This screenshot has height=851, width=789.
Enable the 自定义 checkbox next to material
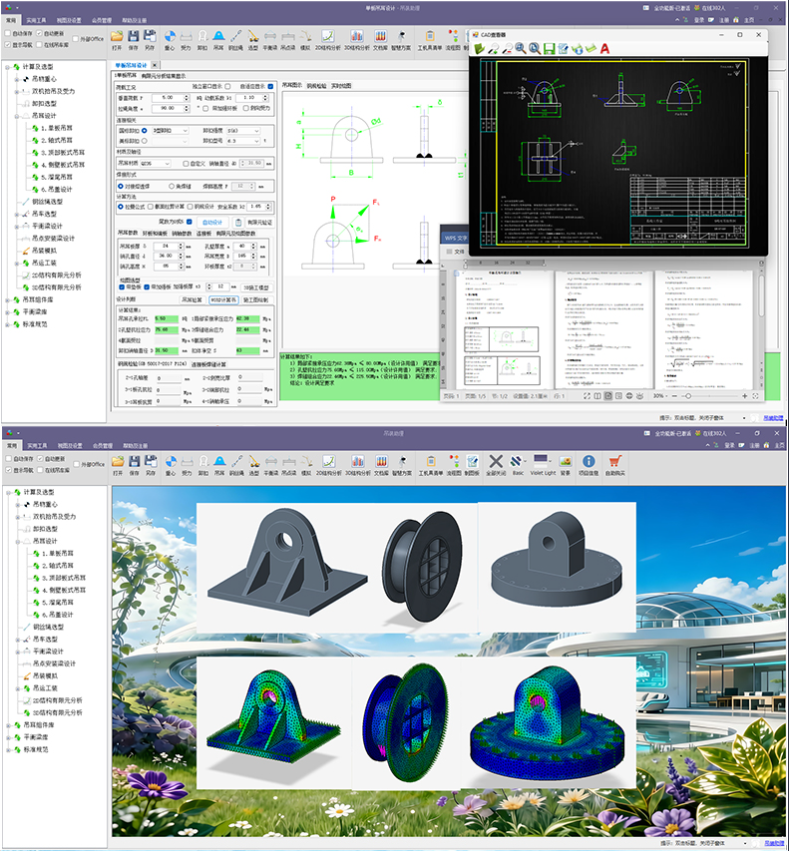(186, 163)
